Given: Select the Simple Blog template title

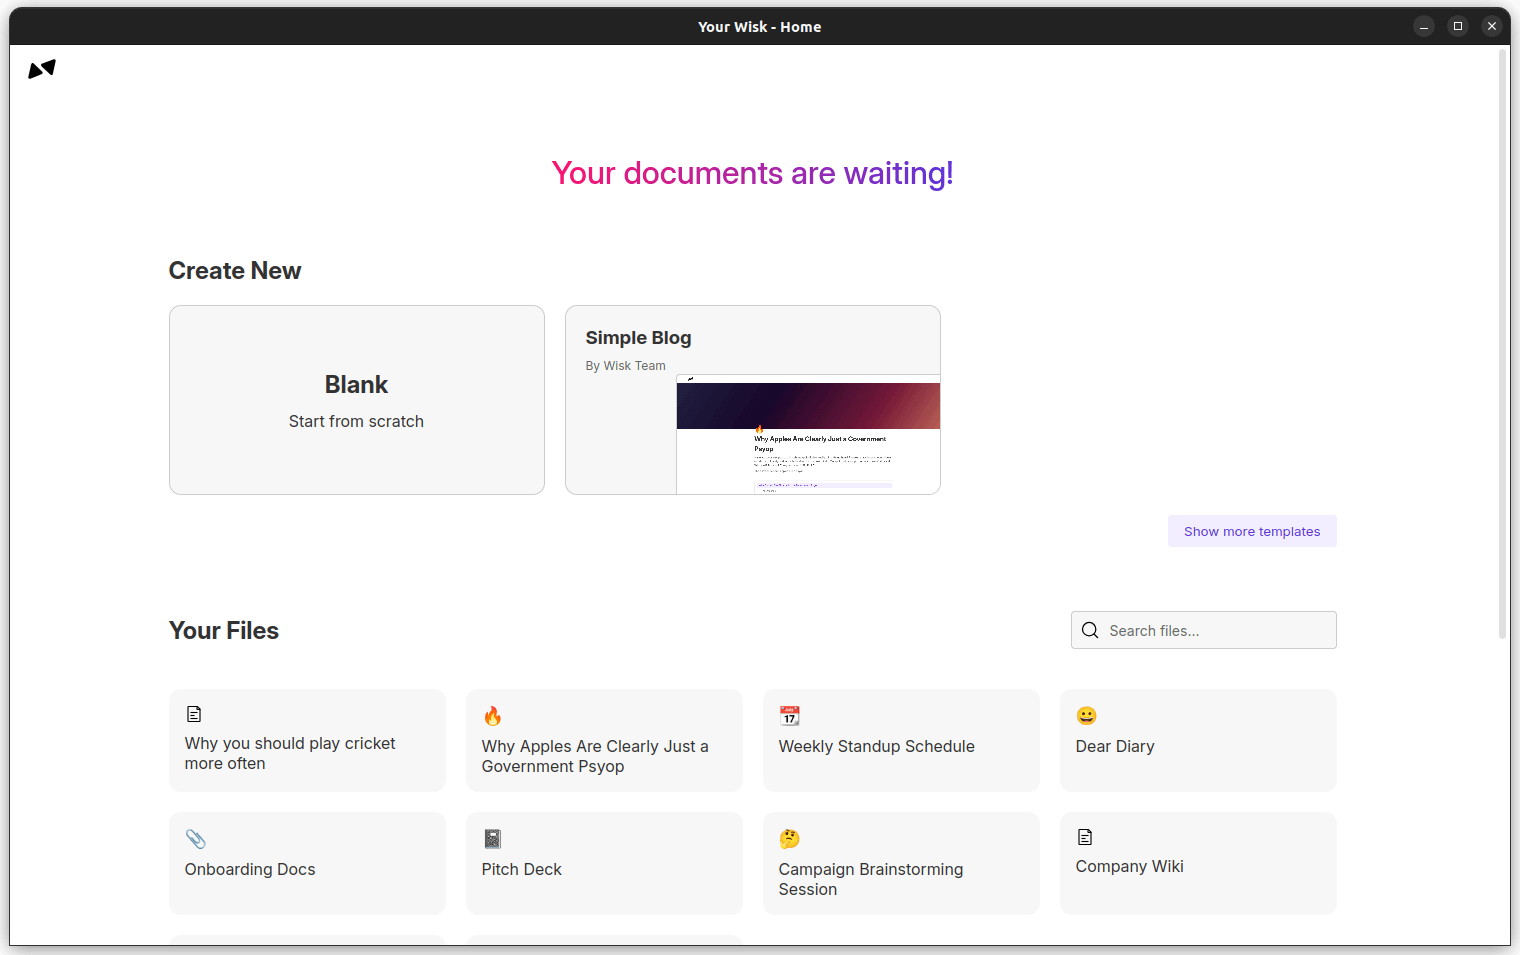Looking at the screenshot, I should pos(638,338).
